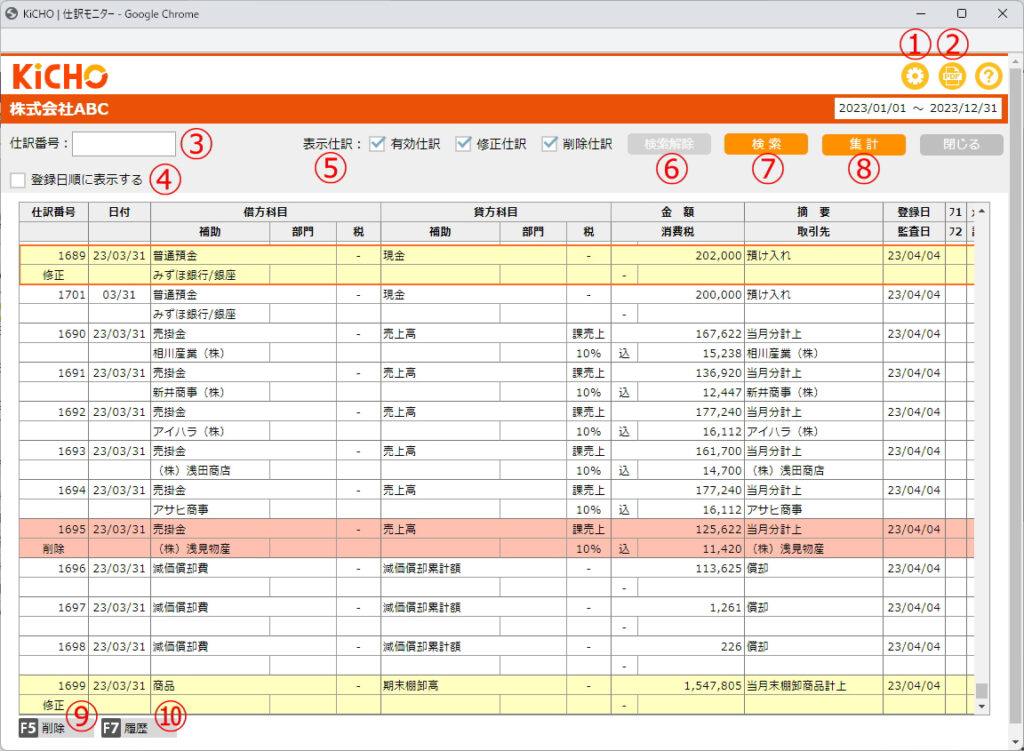Select journal entry number 1693
Viewport: 1024px width, 751px height.
click(x=71, y=451)
